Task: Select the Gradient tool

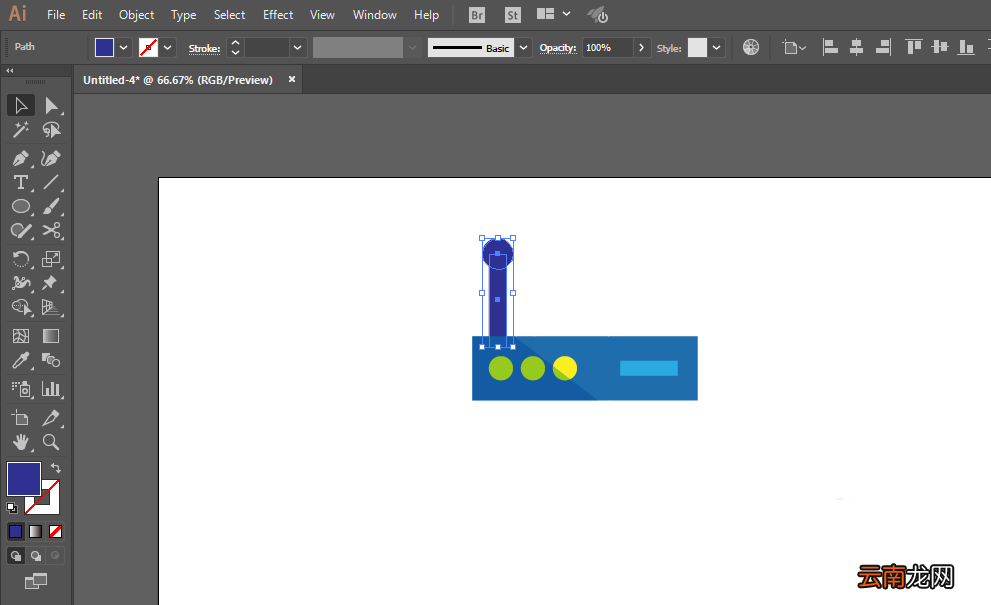Action: coord(51,336)
